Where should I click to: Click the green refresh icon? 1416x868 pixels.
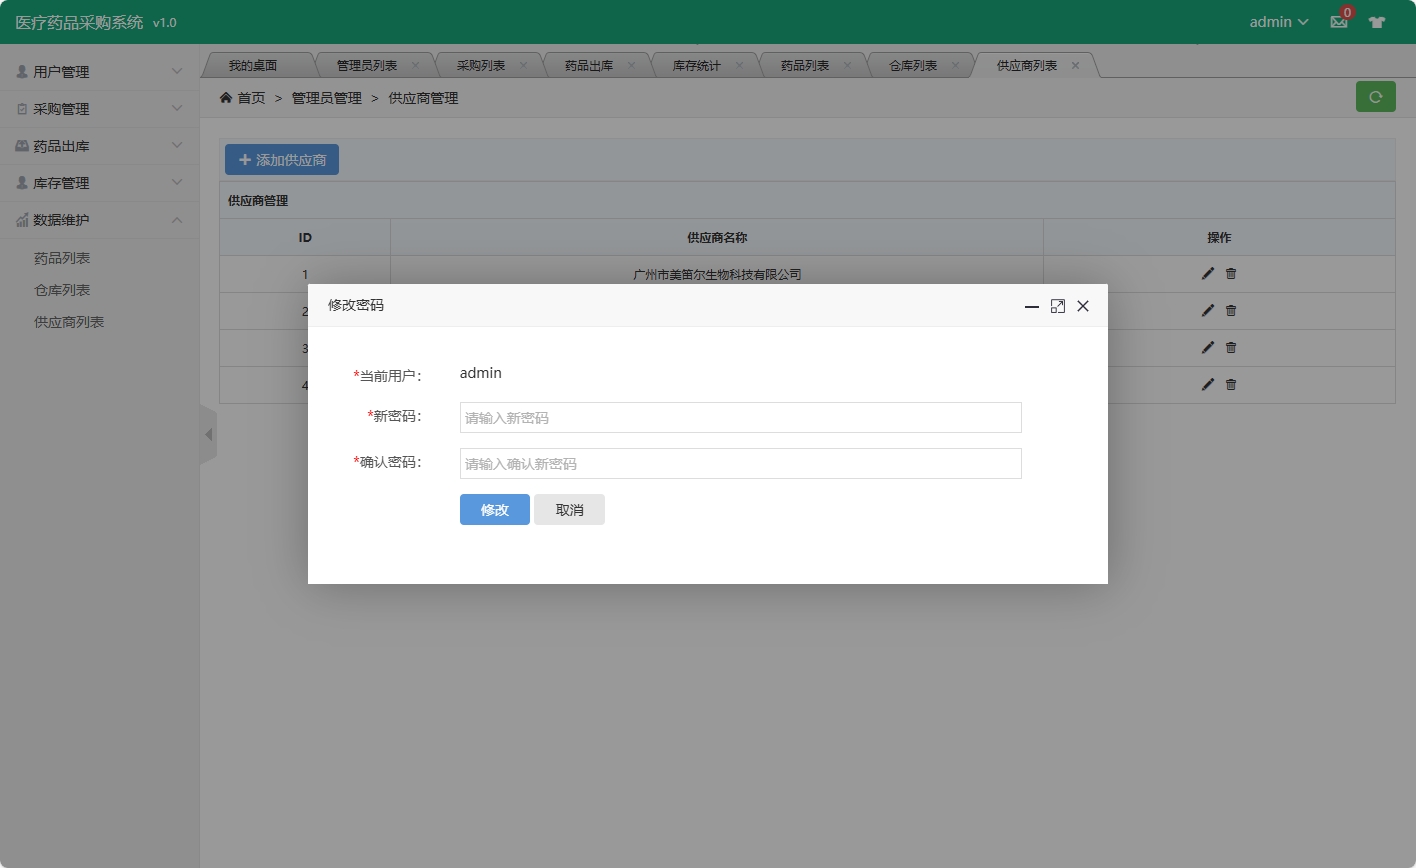coord(1375,96)
